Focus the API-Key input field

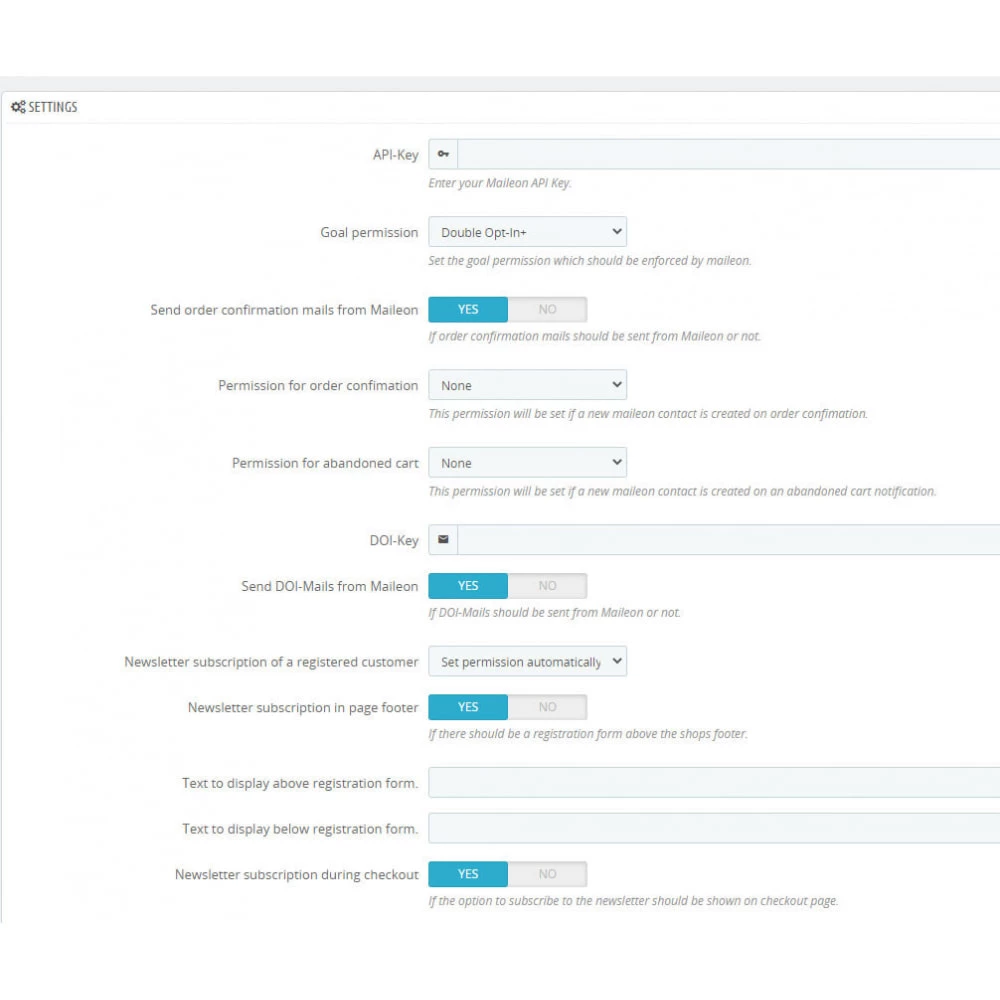pyautogui.click(x=728, y=154)
